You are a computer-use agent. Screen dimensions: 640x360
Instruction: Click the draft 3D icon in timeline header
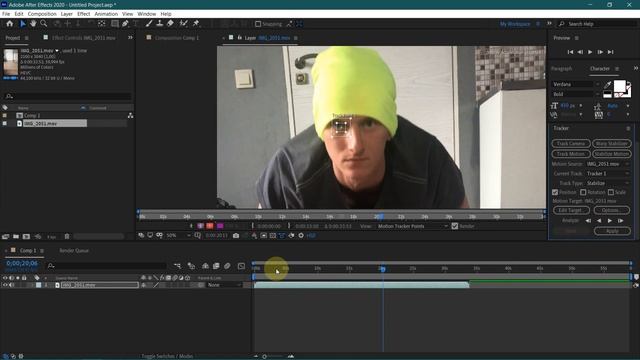point(191,266)
